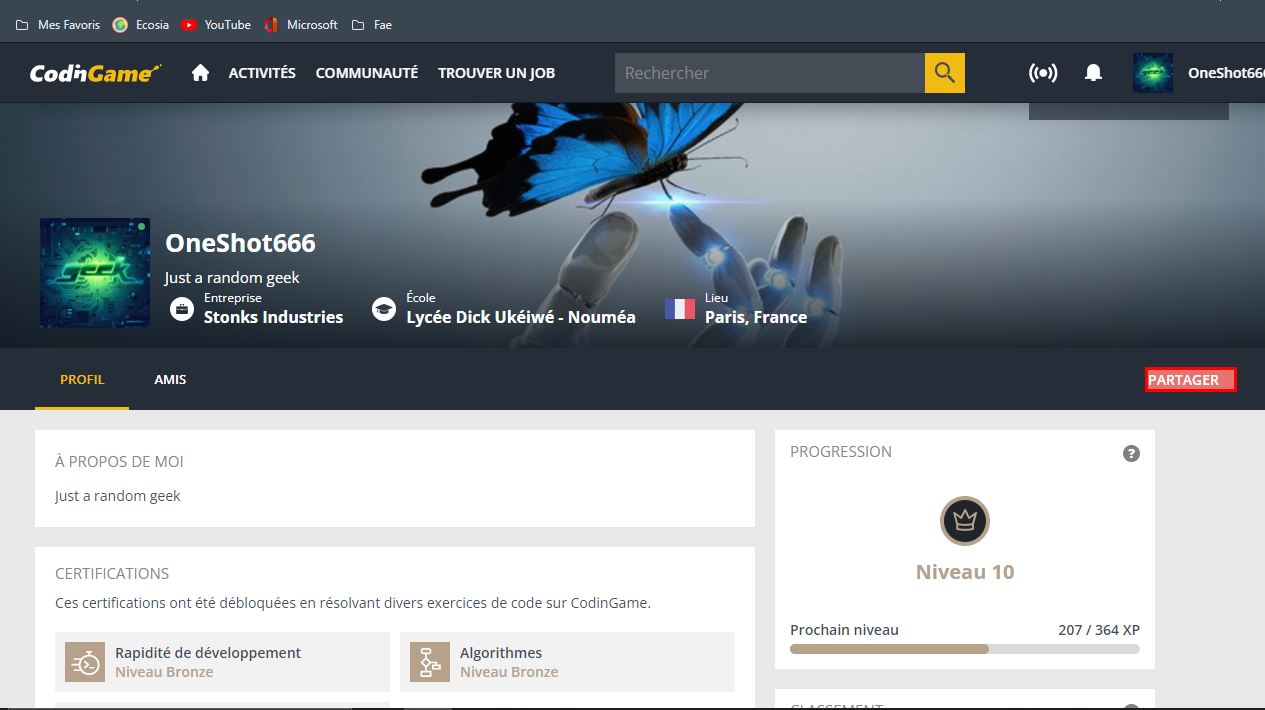The height and width of the screenshot is (710, 1265).
Task: Open the COMMUNAUTÉ menu
Action: point(367,73)
